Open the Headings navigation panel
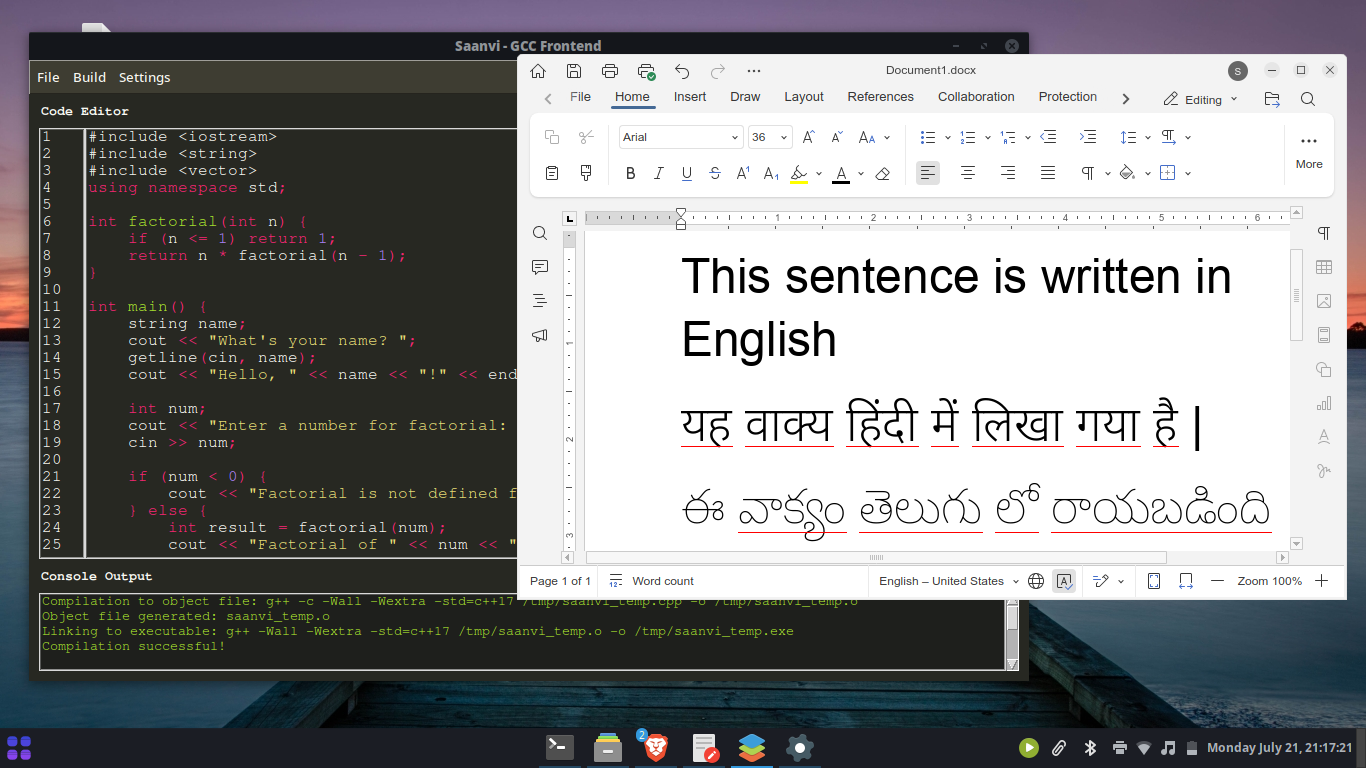Image resolution: width=1366 pixels, height=768 pixels. tap(540, 300)
